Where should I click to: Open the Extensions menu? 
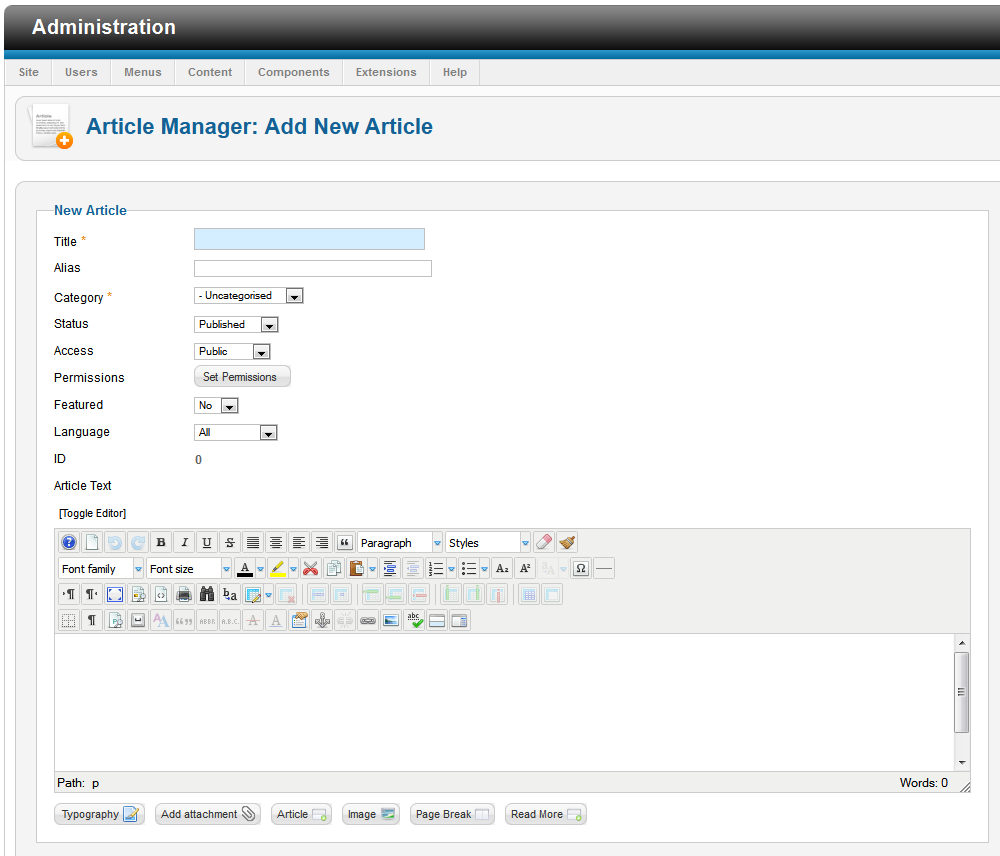click(386, 72)
